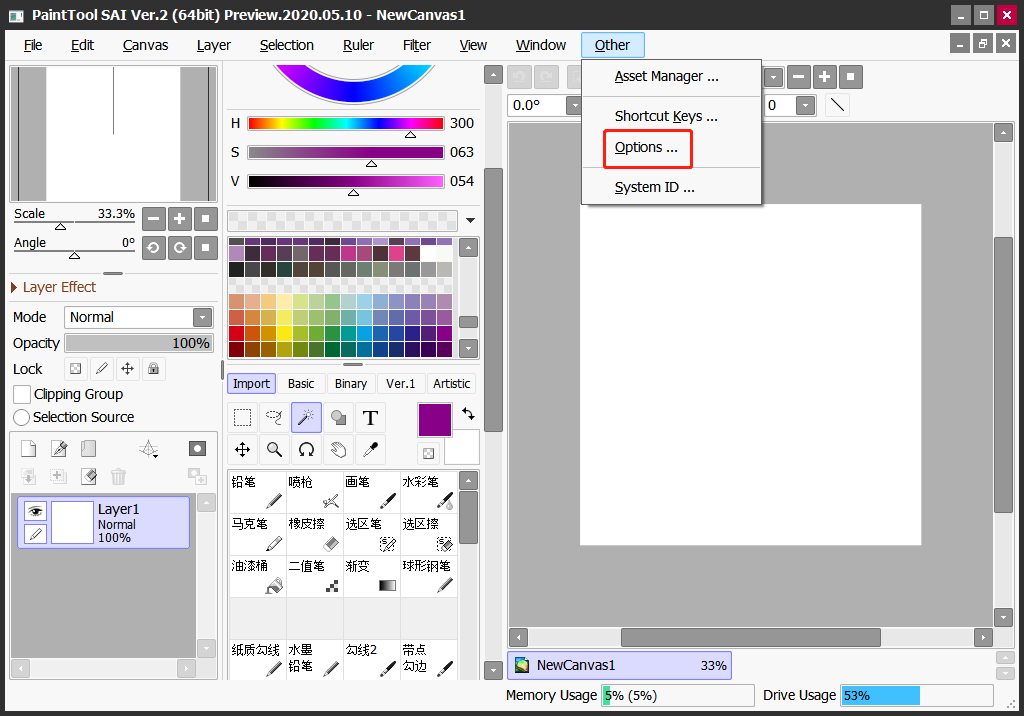Choose the 渐变 gradient tool

click(x=372, y=576)
